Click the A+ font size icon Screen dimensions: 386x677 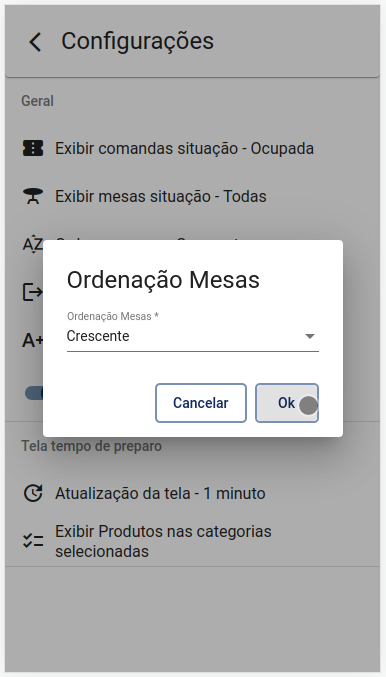coord(33,340)
